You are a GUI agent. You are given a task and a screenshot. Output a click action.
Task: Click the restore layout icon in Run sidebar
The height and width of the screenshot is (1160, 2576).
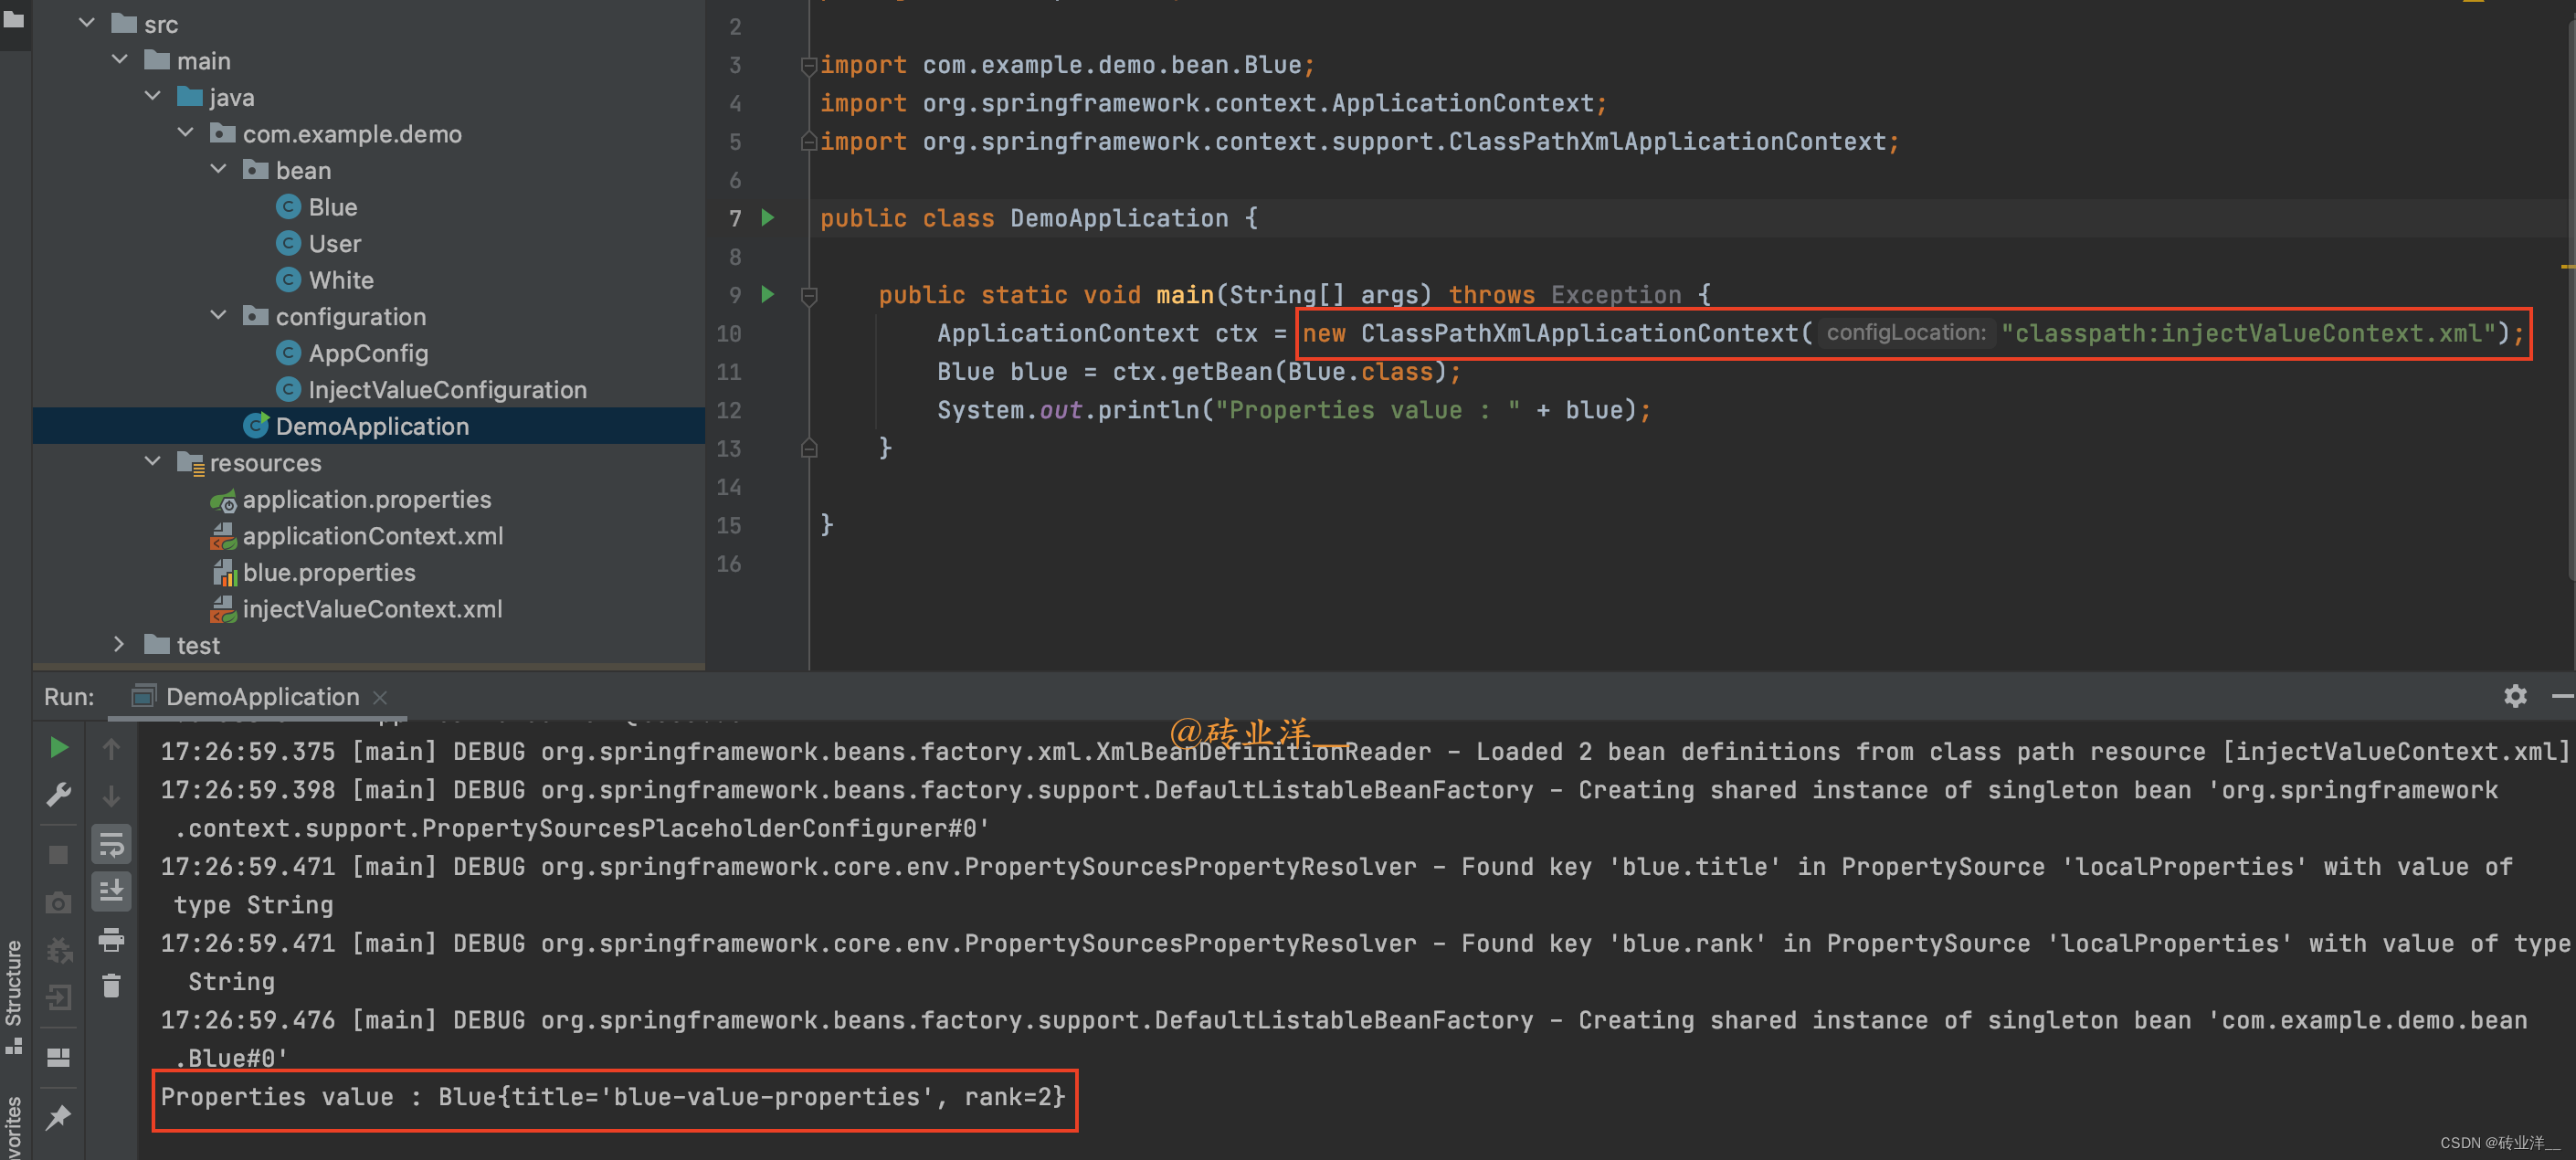[x=59, y=1057]
